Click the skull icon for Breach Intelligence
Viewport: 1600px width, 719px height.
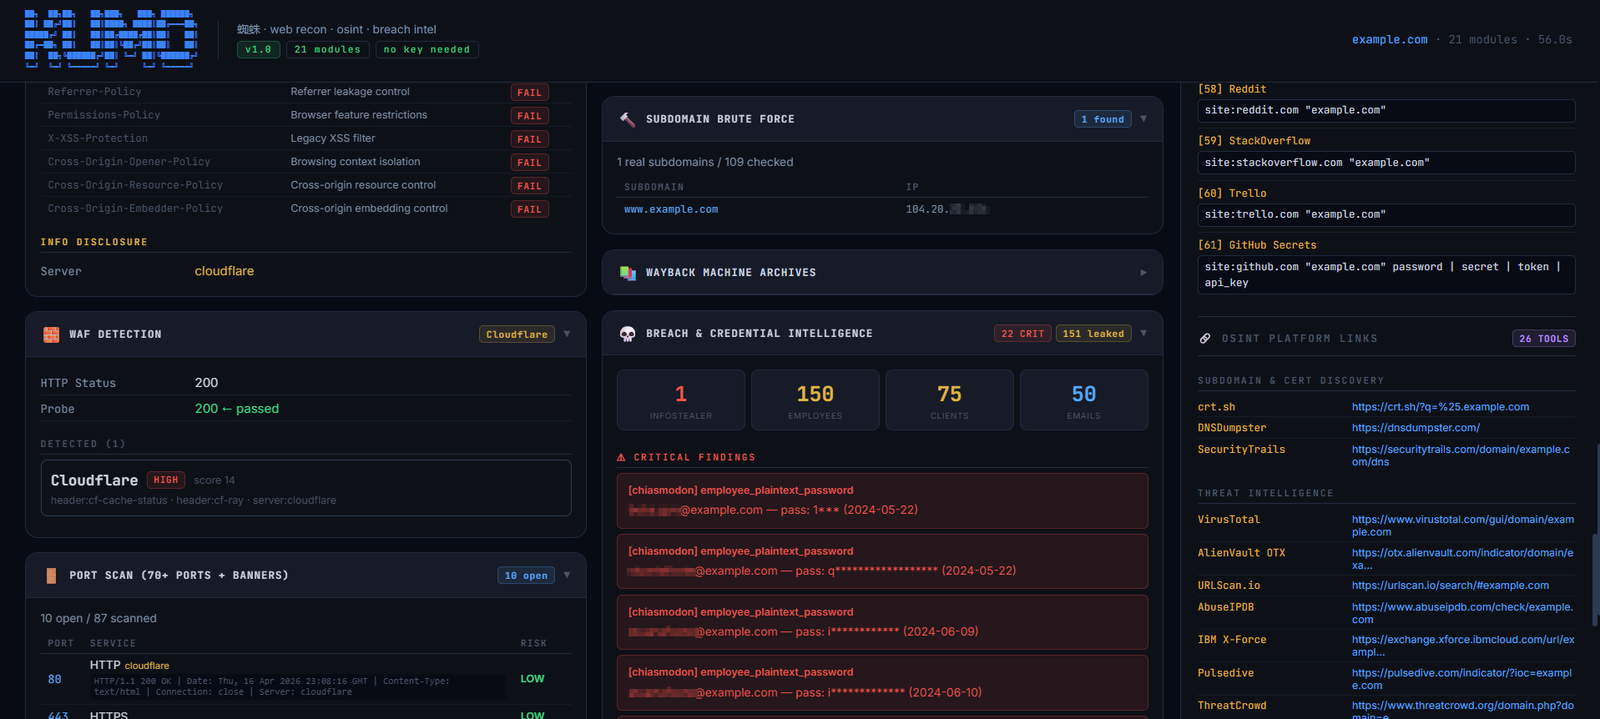(628, 334)
